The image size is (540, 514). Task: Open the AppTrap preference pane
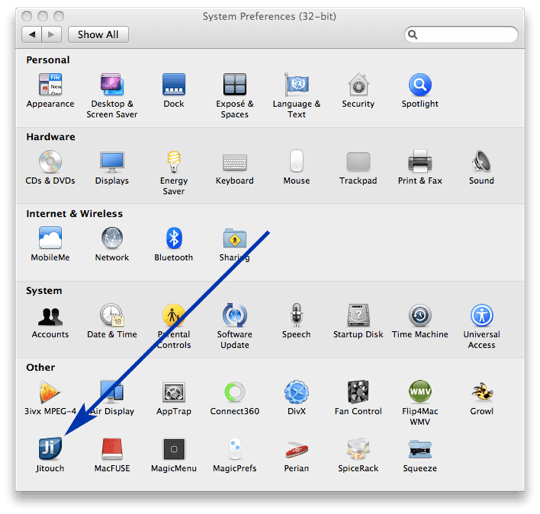pos(174,398)
